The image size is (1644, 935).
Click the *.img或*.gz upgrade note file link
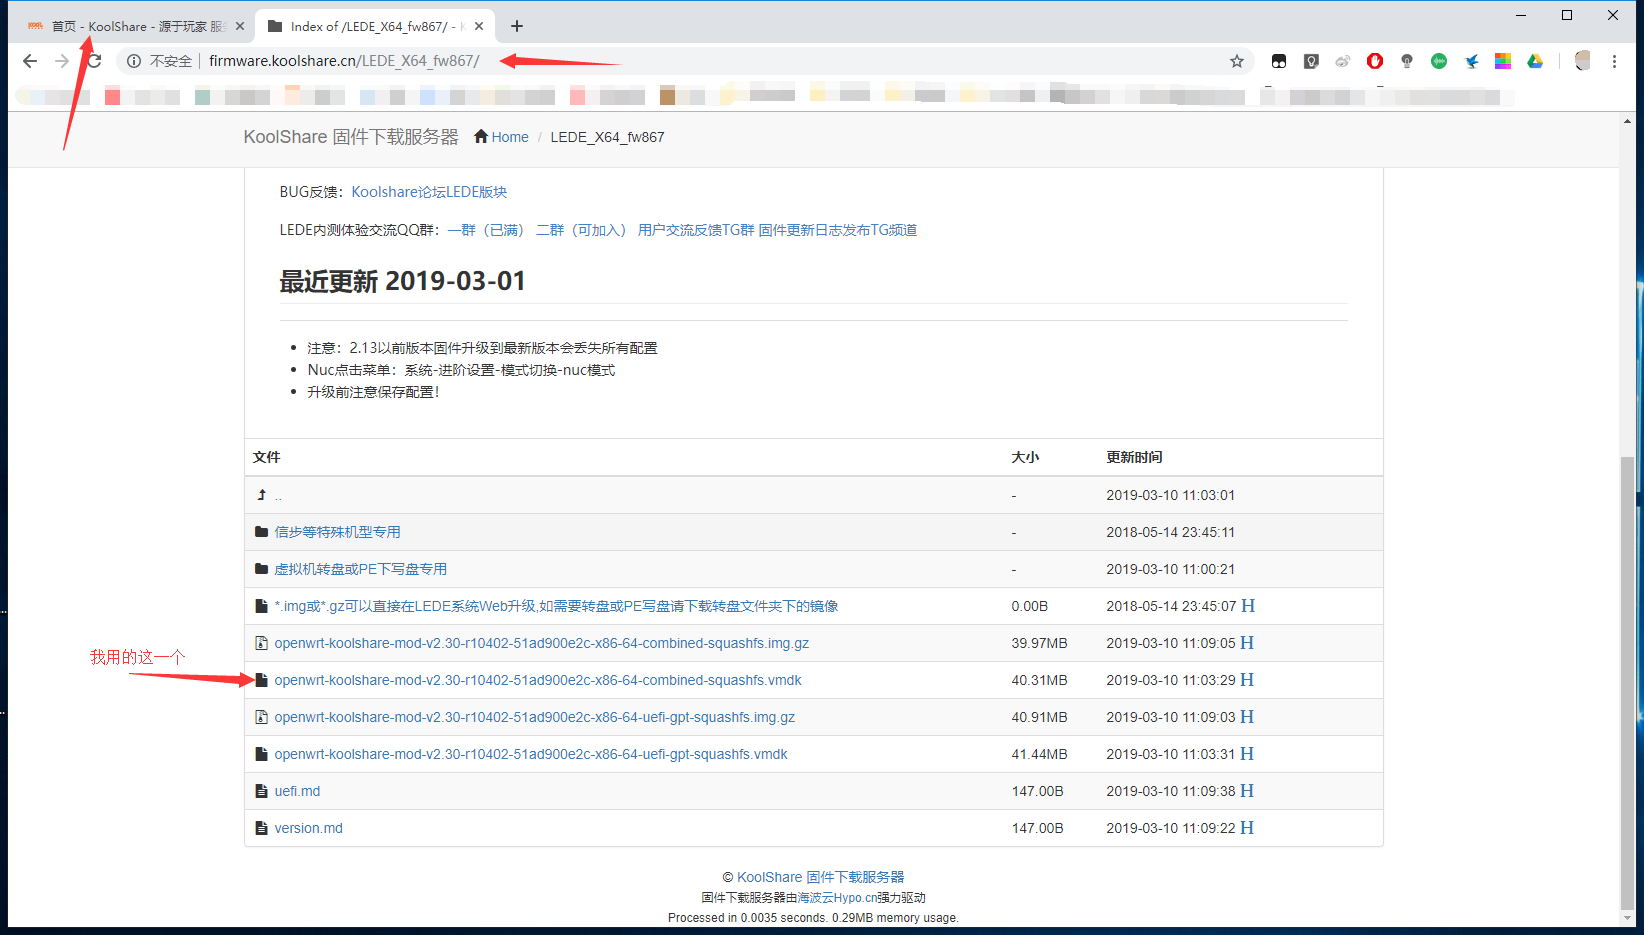click(556, 606)
